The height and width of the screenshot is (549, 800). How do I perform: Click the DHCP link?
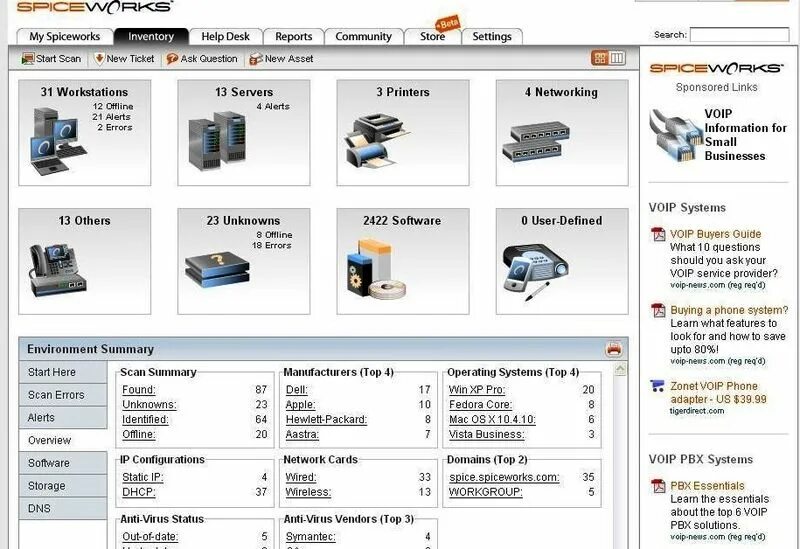pos(139,492)
